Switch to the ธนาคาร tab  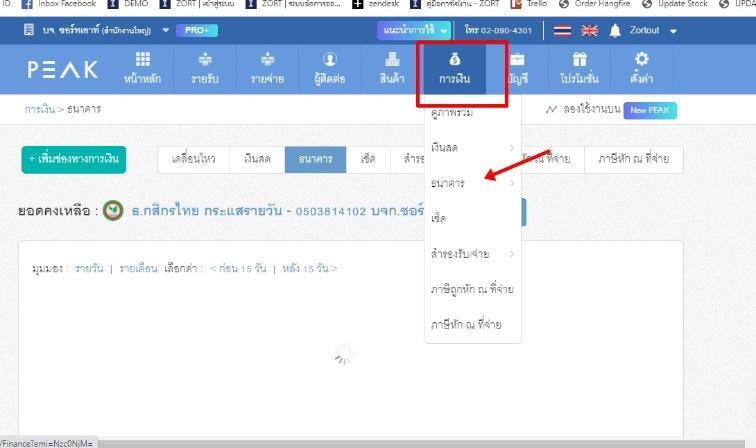pyautogui.click(x=315, y=159)
